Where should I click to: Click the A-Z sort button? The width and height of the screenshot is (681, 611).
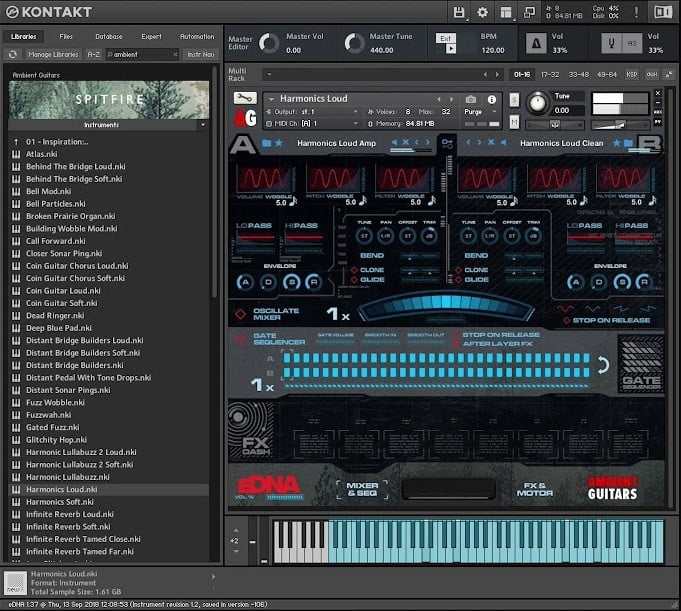click(93, 54)
